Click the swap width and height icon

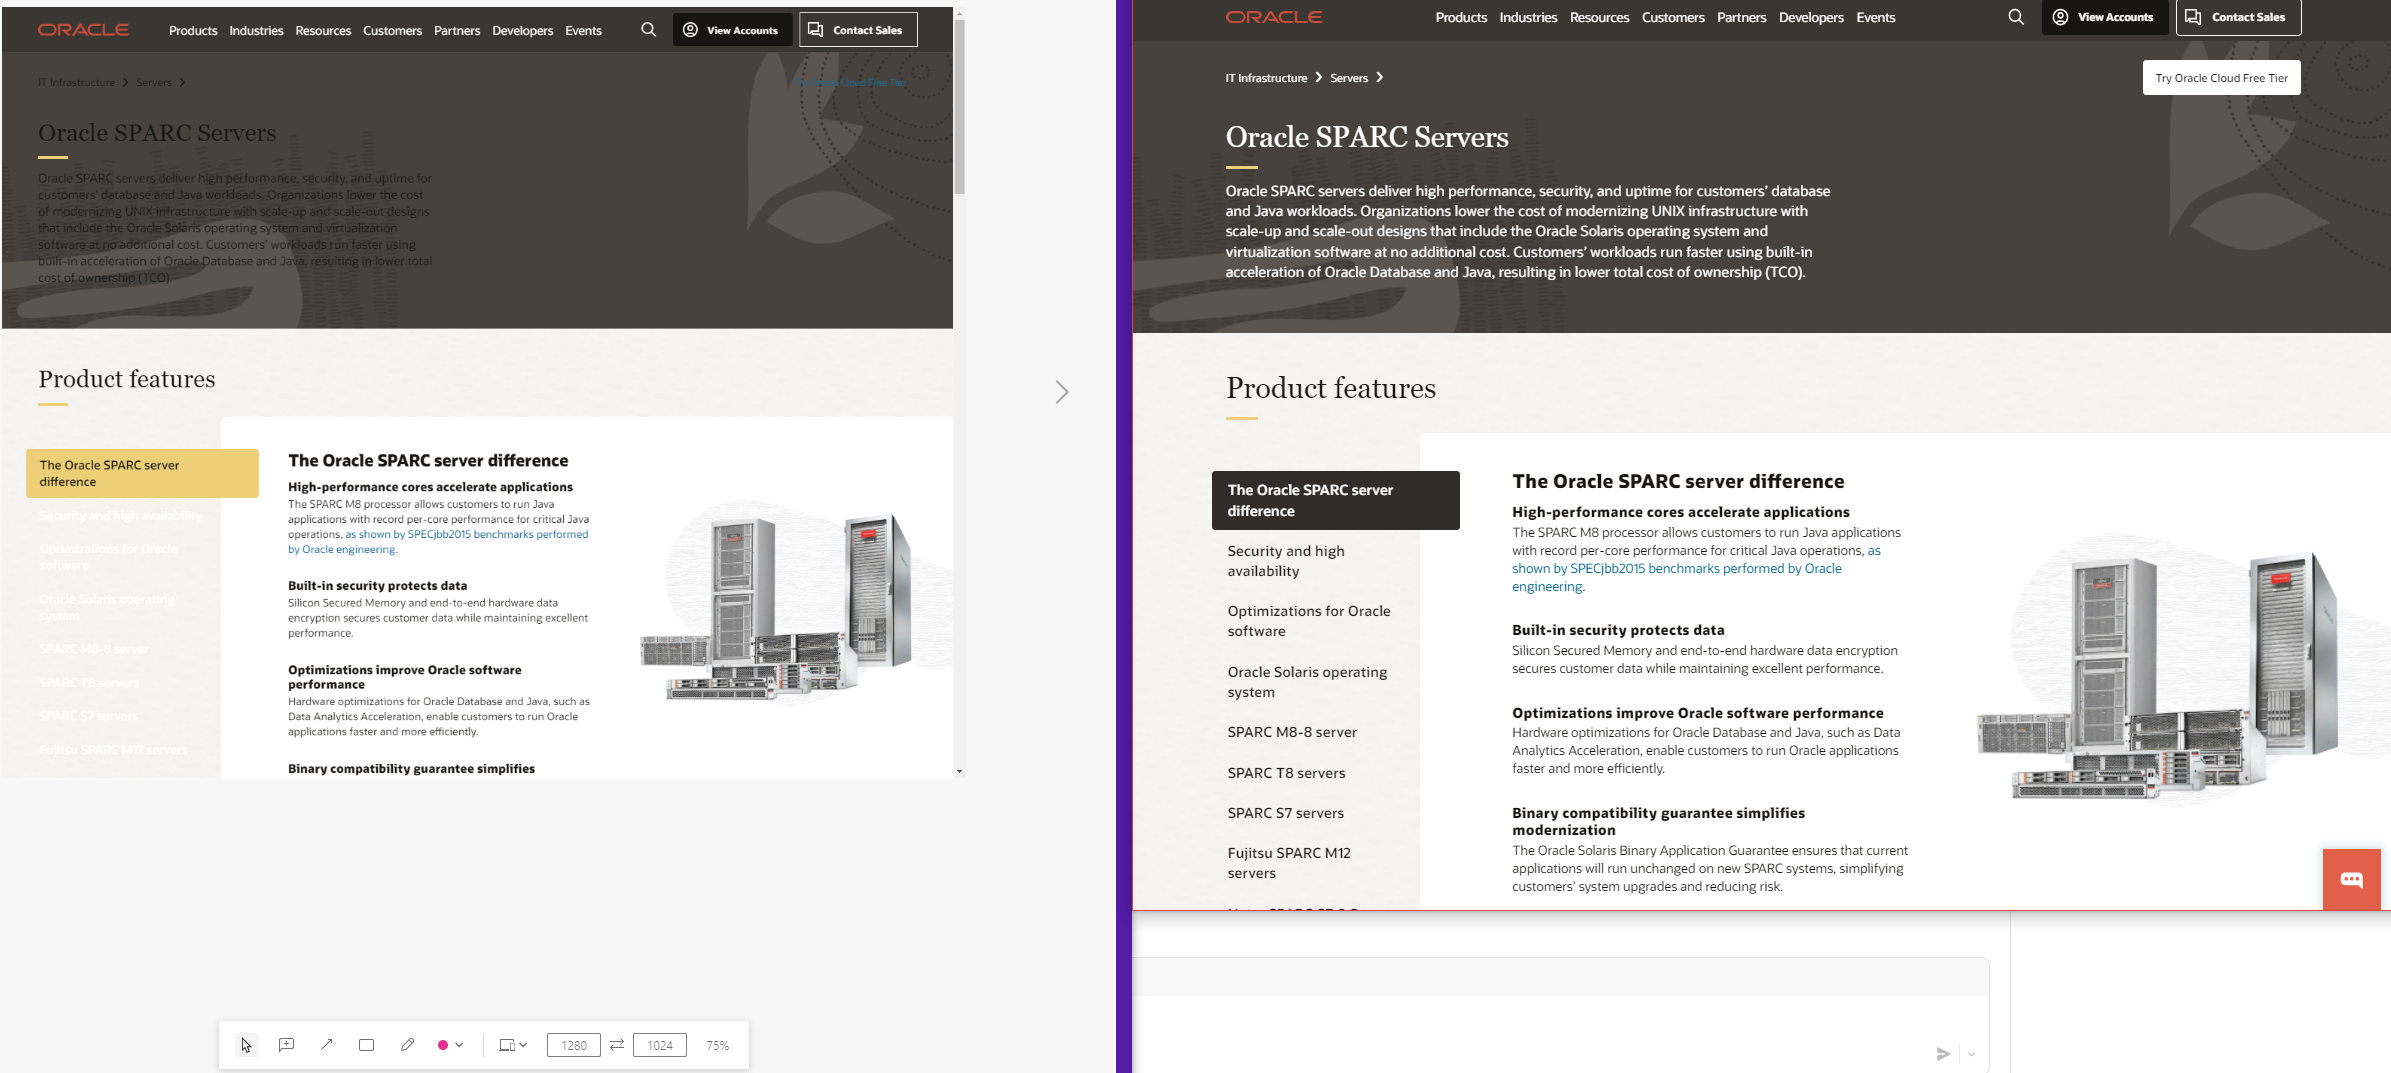click(617, 1045)
